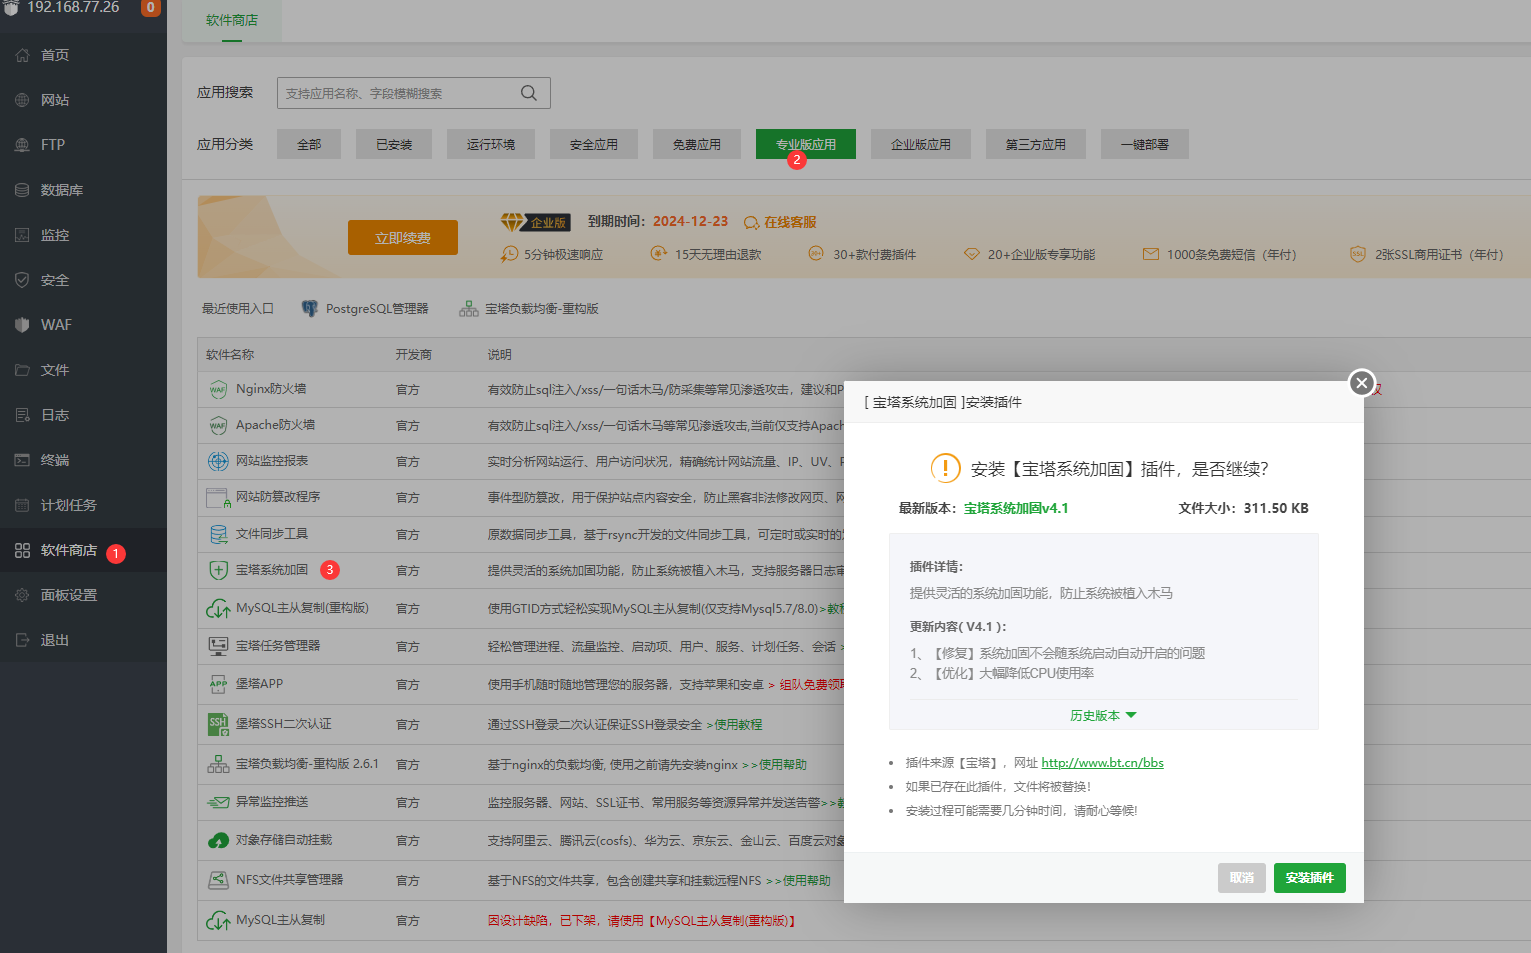1531x953 pixels.
Task: Select the 运行环境 category tab
Action: (x=491, y=144)
